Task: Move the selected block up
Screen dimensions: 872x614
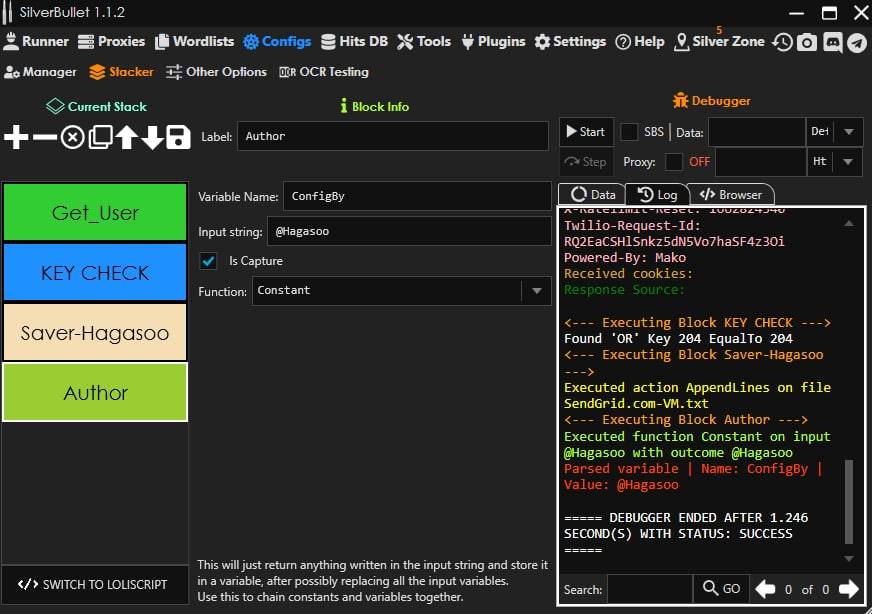Action: pyautogui.click(x=126, y=138)
